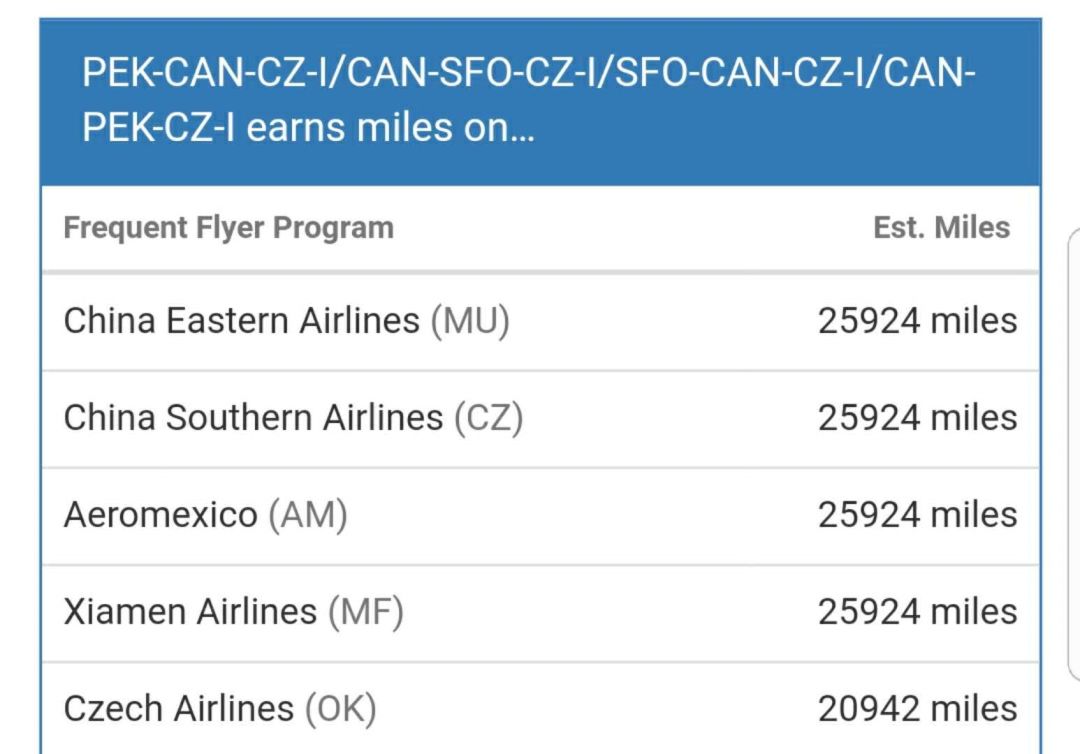
Task: Open the Xiamen Airlines program row
Action: (190, 611)
